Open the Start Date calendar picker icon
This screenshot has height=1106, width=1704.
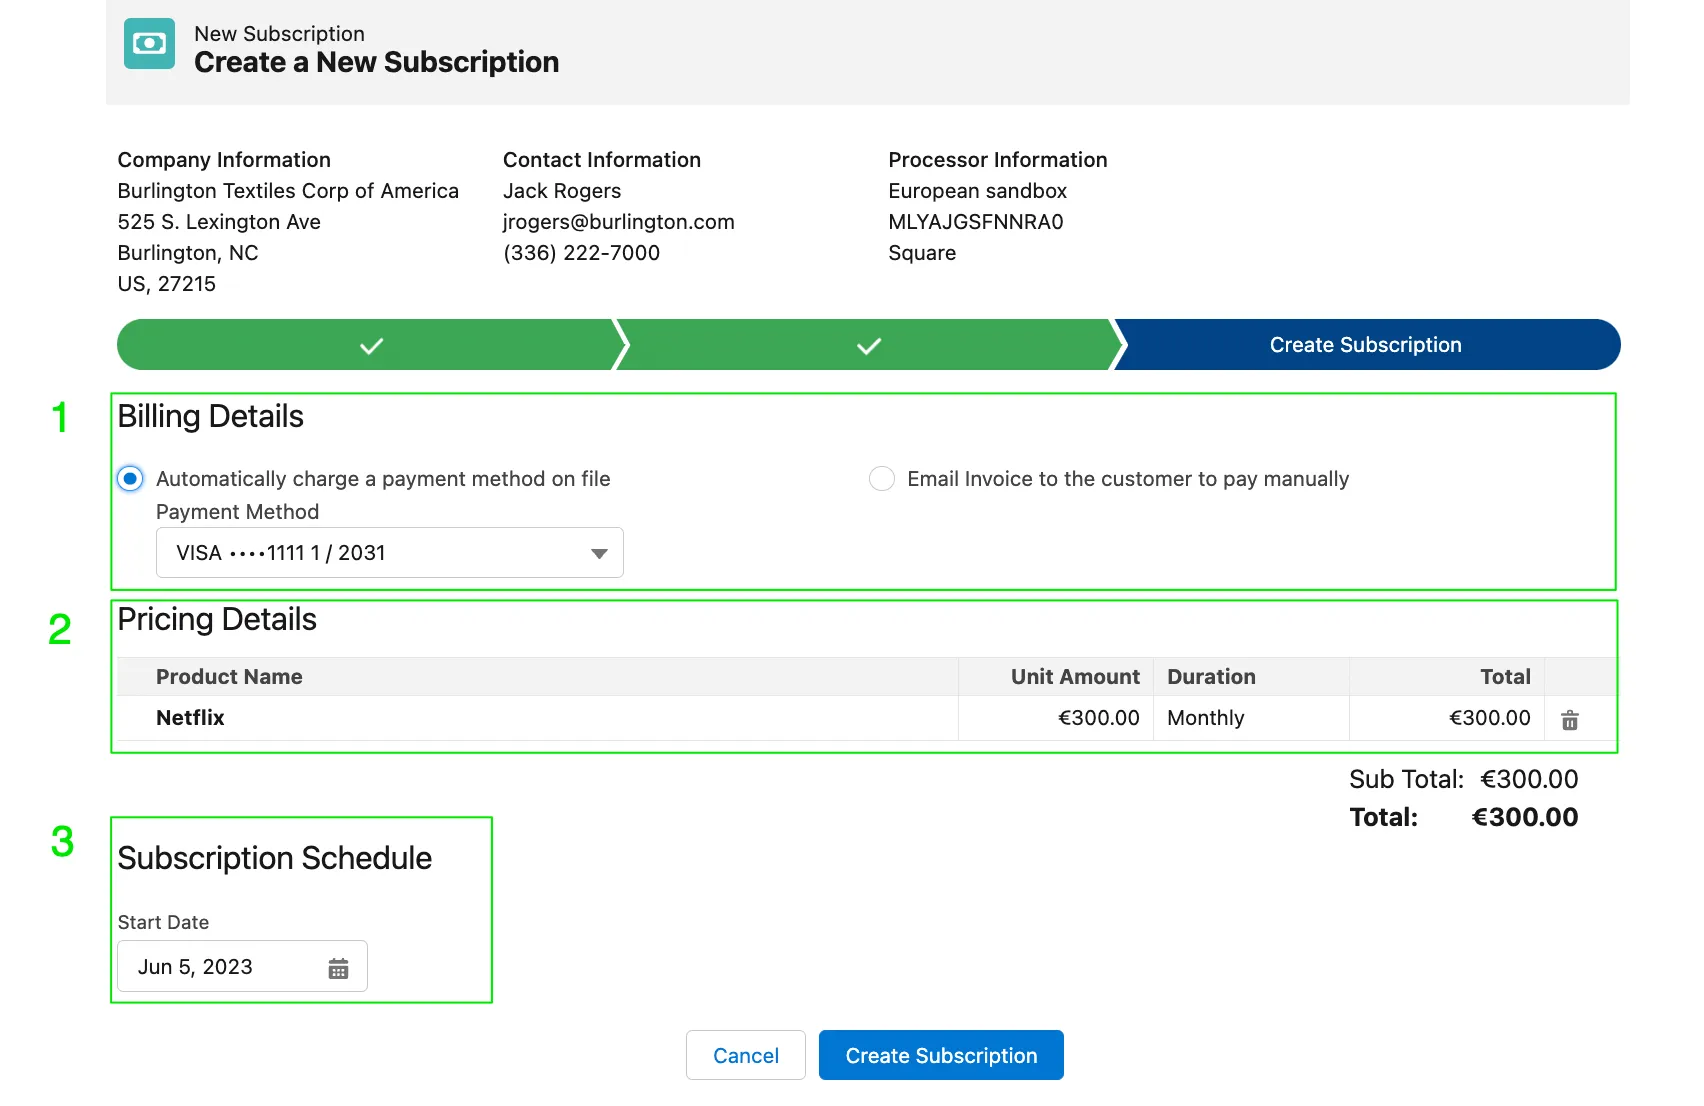point(338,968)
